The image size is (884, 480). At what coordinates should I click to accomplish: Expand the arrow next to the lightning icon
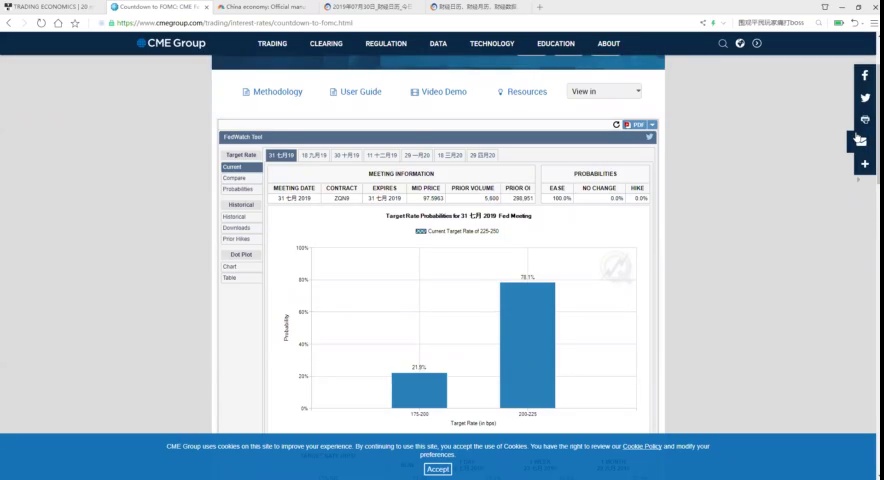click(x=723, y=23)
